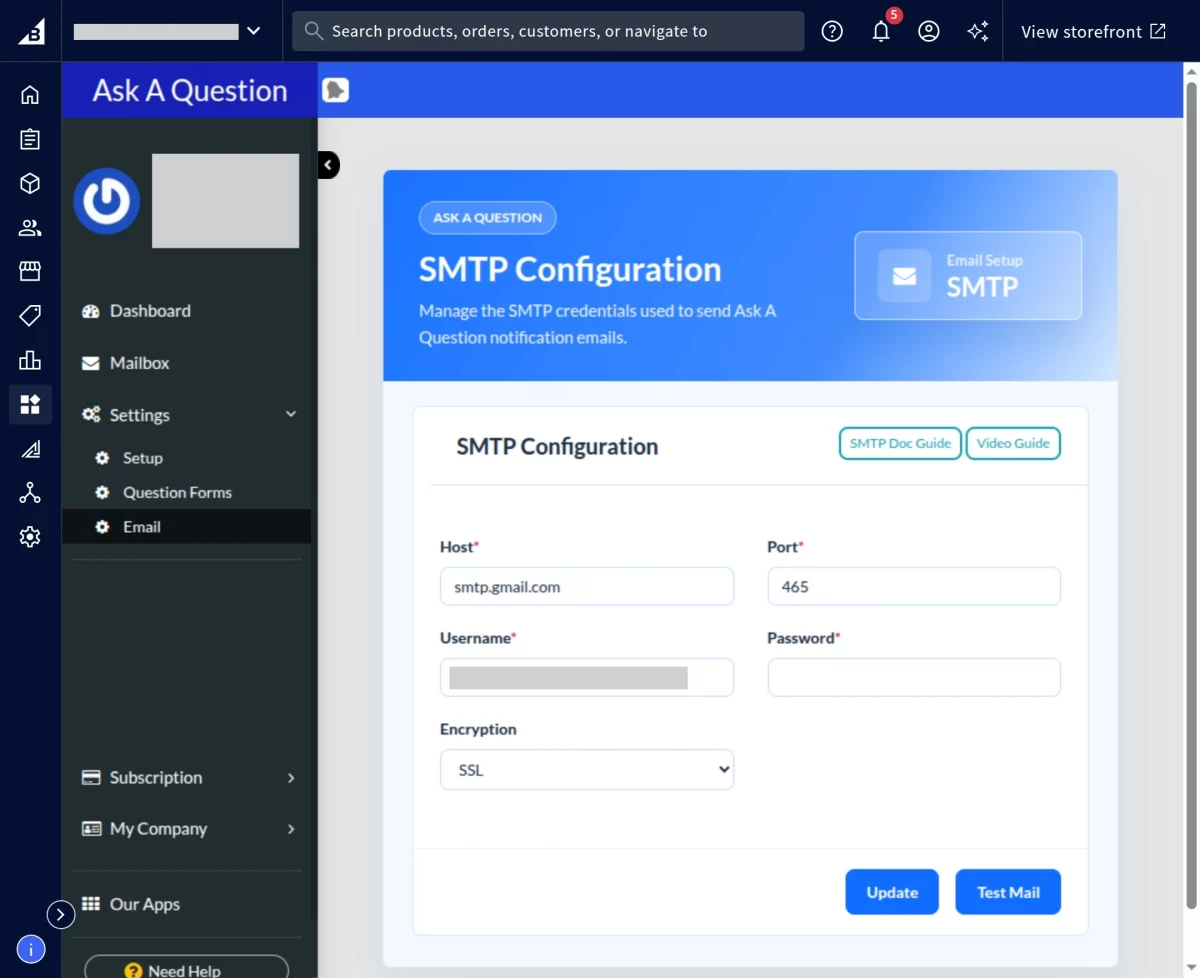1200x978 pixels.
Task: Open the BigCommerce logo home link
Action: pos(30,31)
